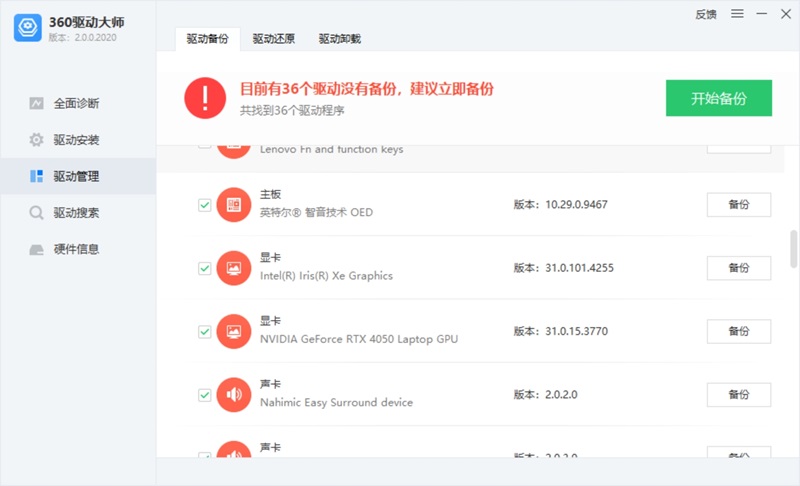
Task: Select 驱动搜索 magnifier in sidebar
Action: [37, 213]
